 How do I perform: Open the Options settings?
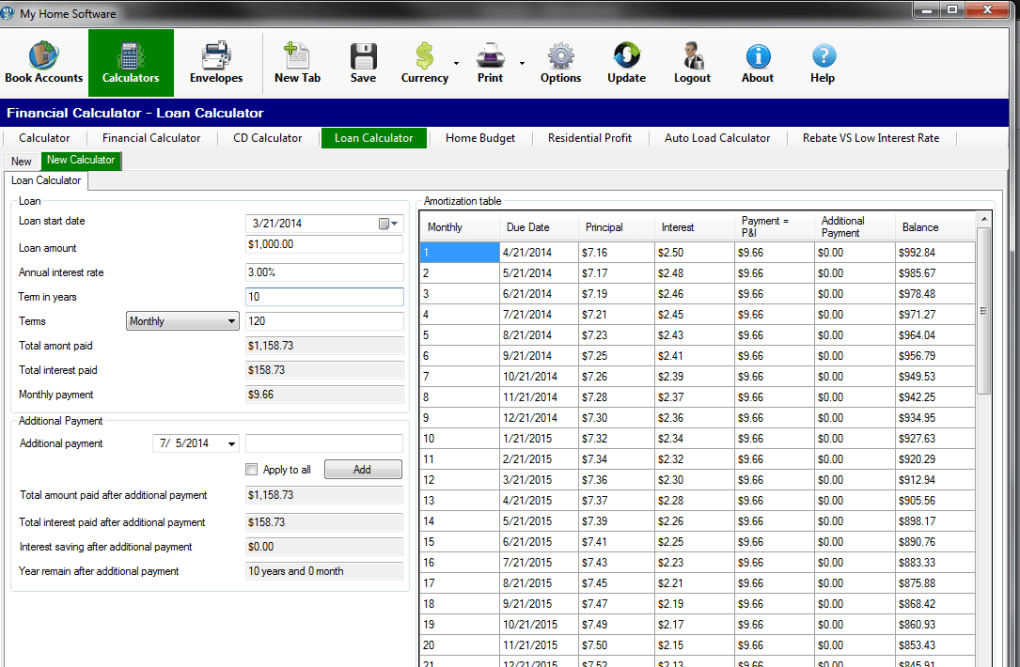(x=560, y=62)
